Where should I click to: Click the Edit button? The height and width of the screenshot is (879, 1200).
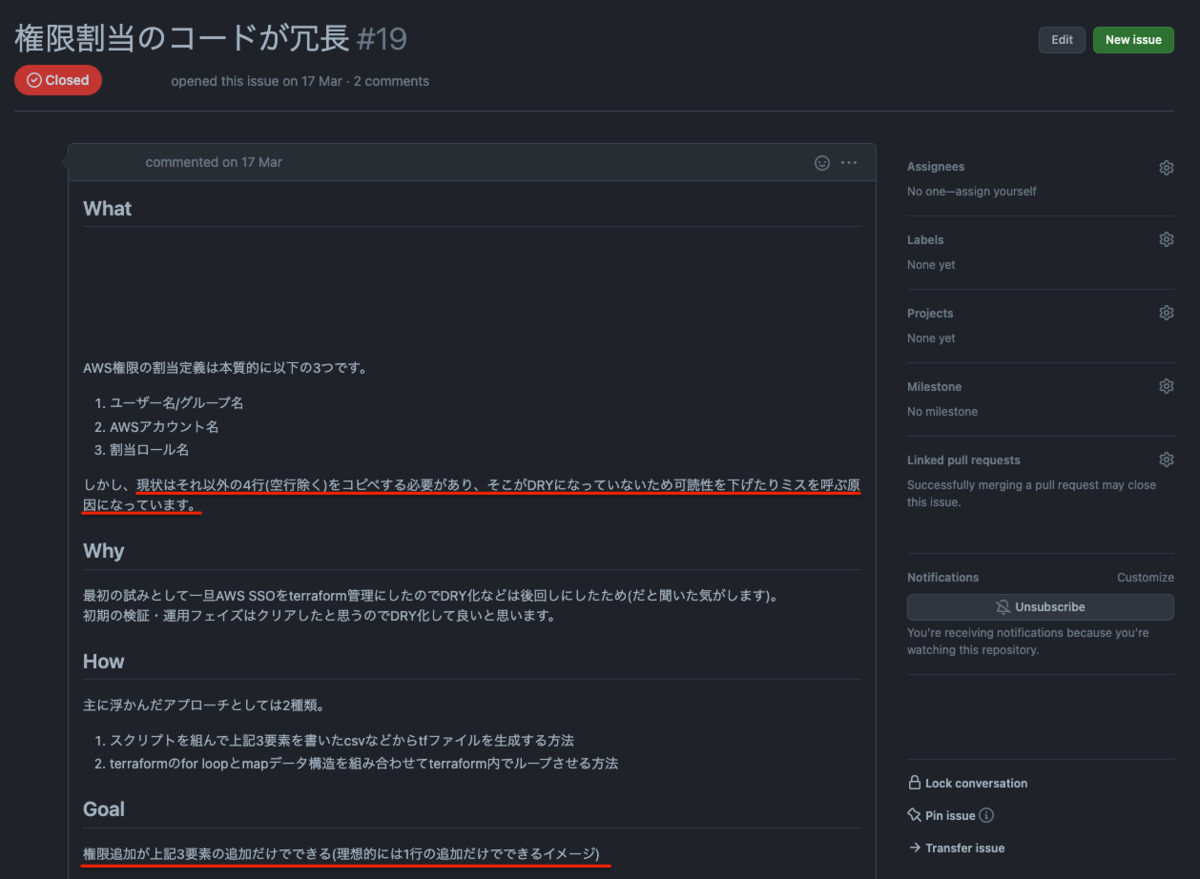[x=1061, y=40]
